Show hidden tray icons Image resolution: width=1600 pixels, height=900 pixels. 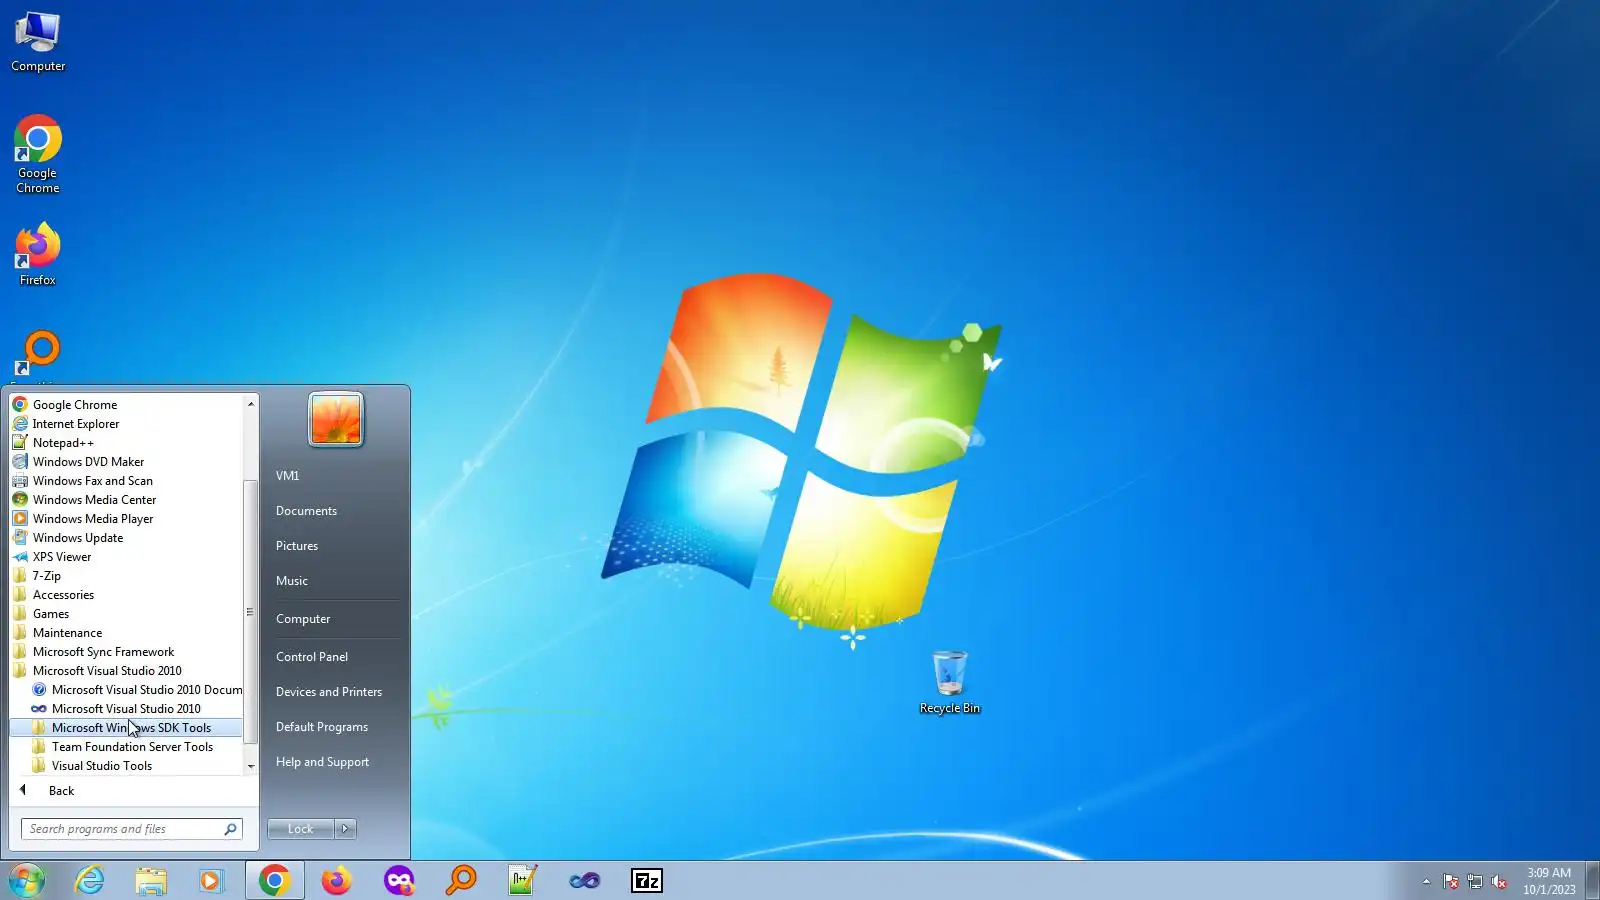pos(1426,882)
